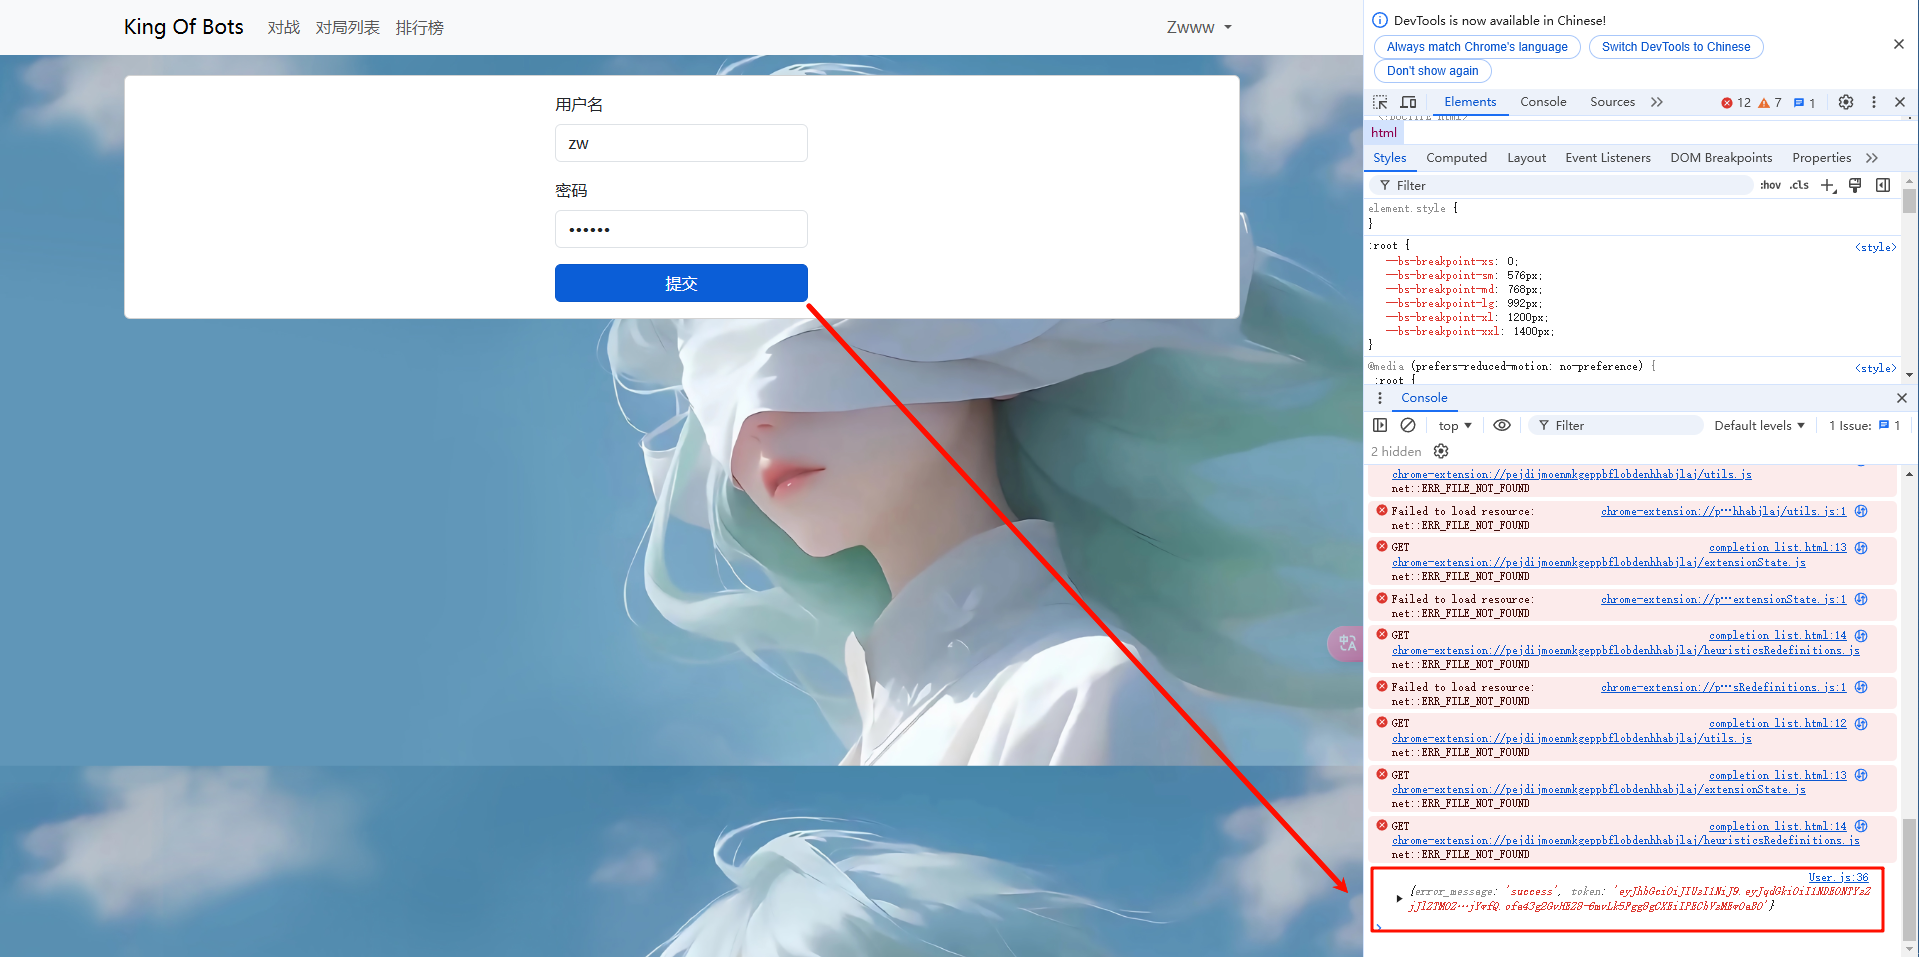Image resolution: width=1919 pixels, height=957 pixels.
Task: Show the console sidebar
Action: point(1380,425)
